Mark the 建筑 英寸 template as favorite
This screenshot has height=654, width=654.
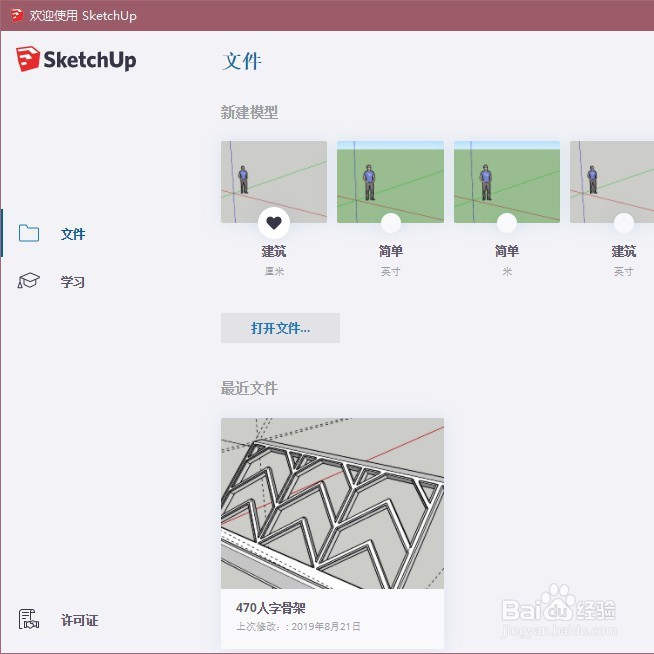tap(624, 223)
